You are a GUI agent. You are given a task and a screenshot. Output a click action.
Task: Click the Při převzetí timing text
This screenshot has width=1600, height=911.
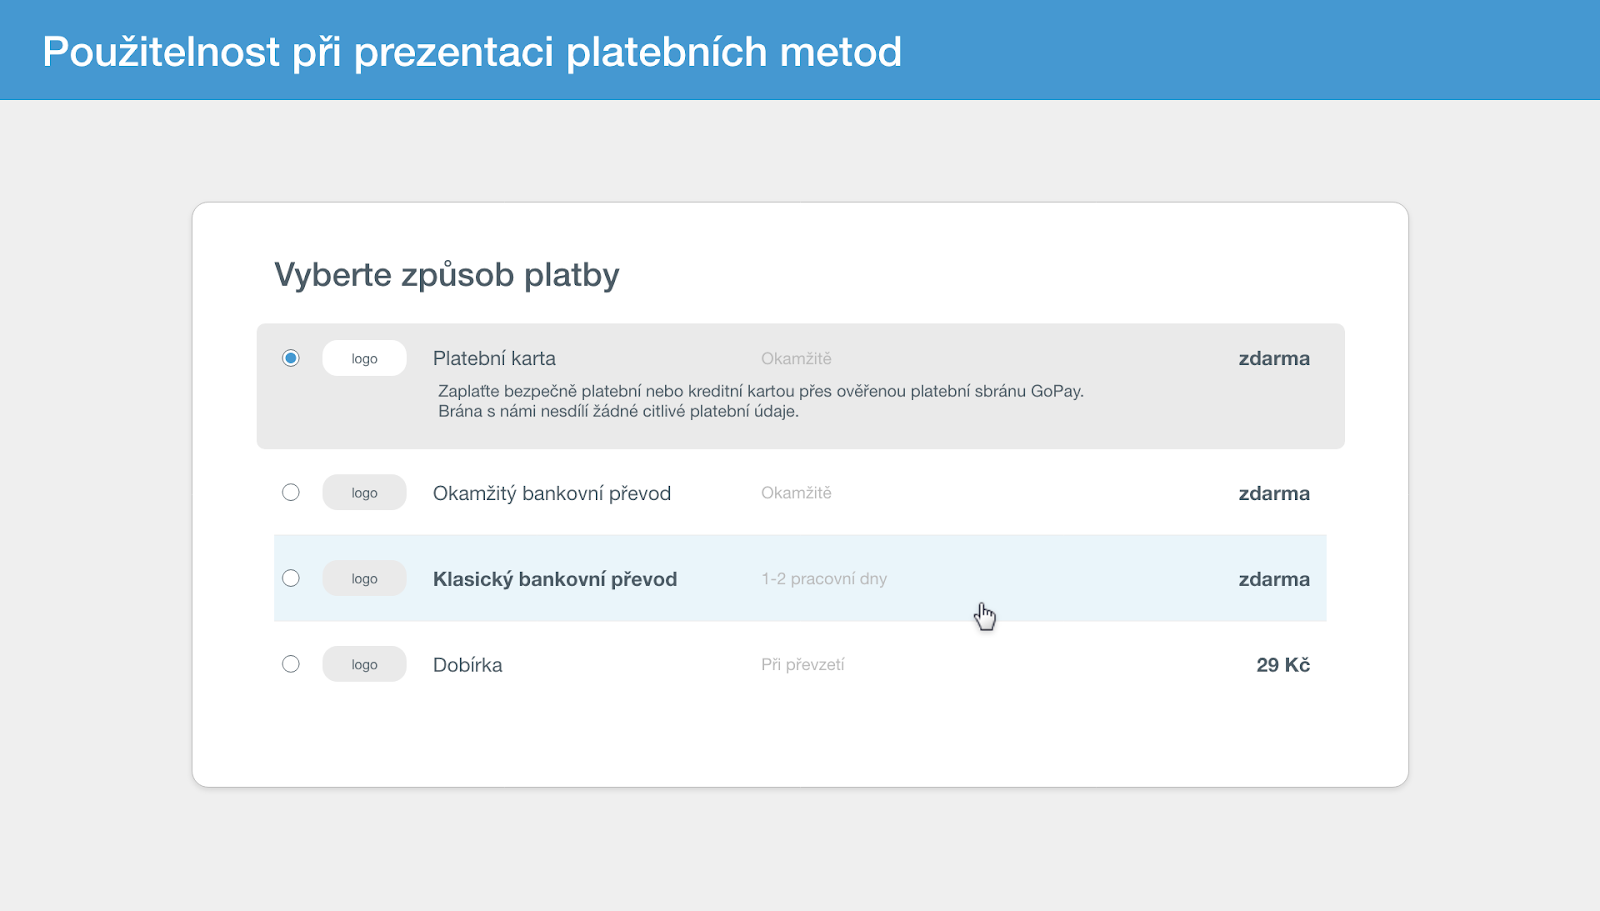[803, 665]
